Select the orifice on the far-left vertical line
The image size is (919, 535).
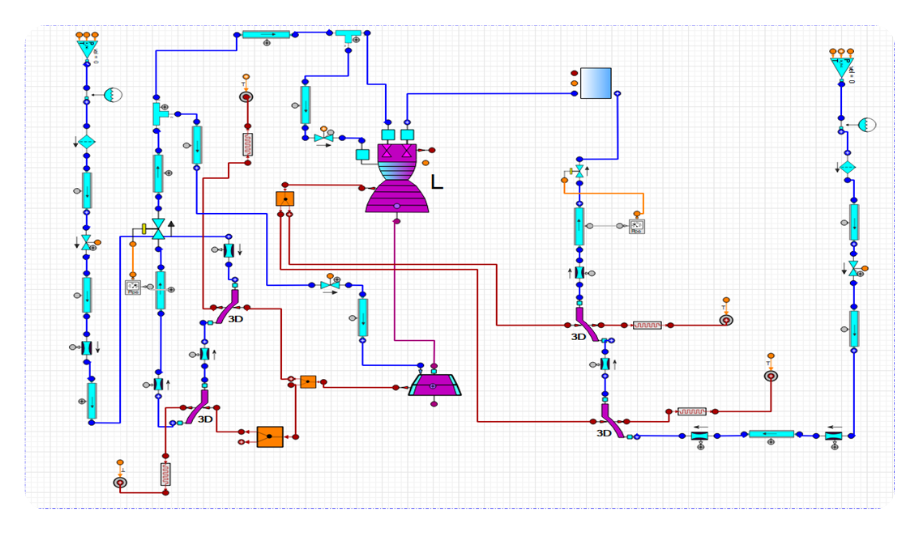87,348
